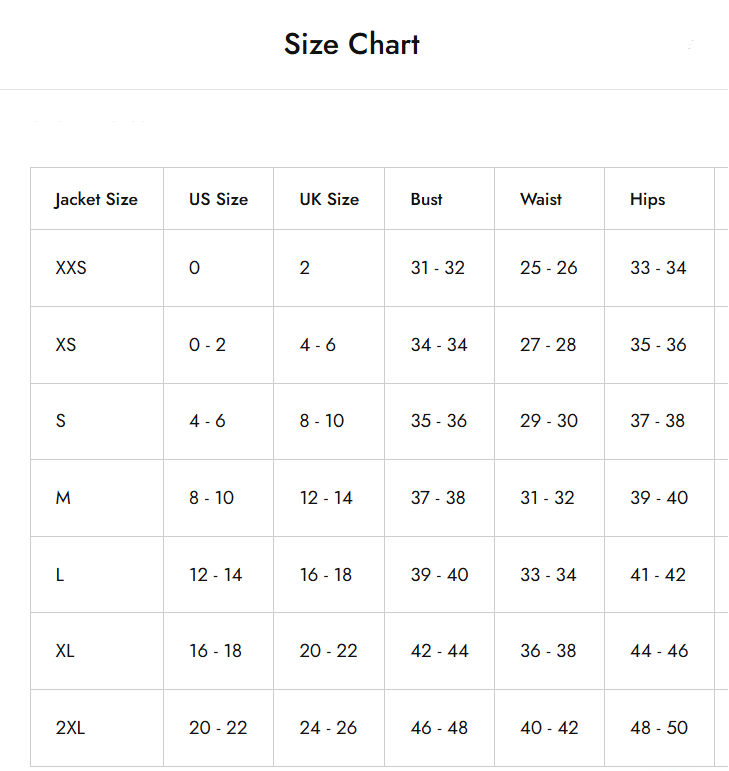Screen dimensions: 729x771
Task: Select UK size 12 - 14 cell
Action: coord(326,498)
